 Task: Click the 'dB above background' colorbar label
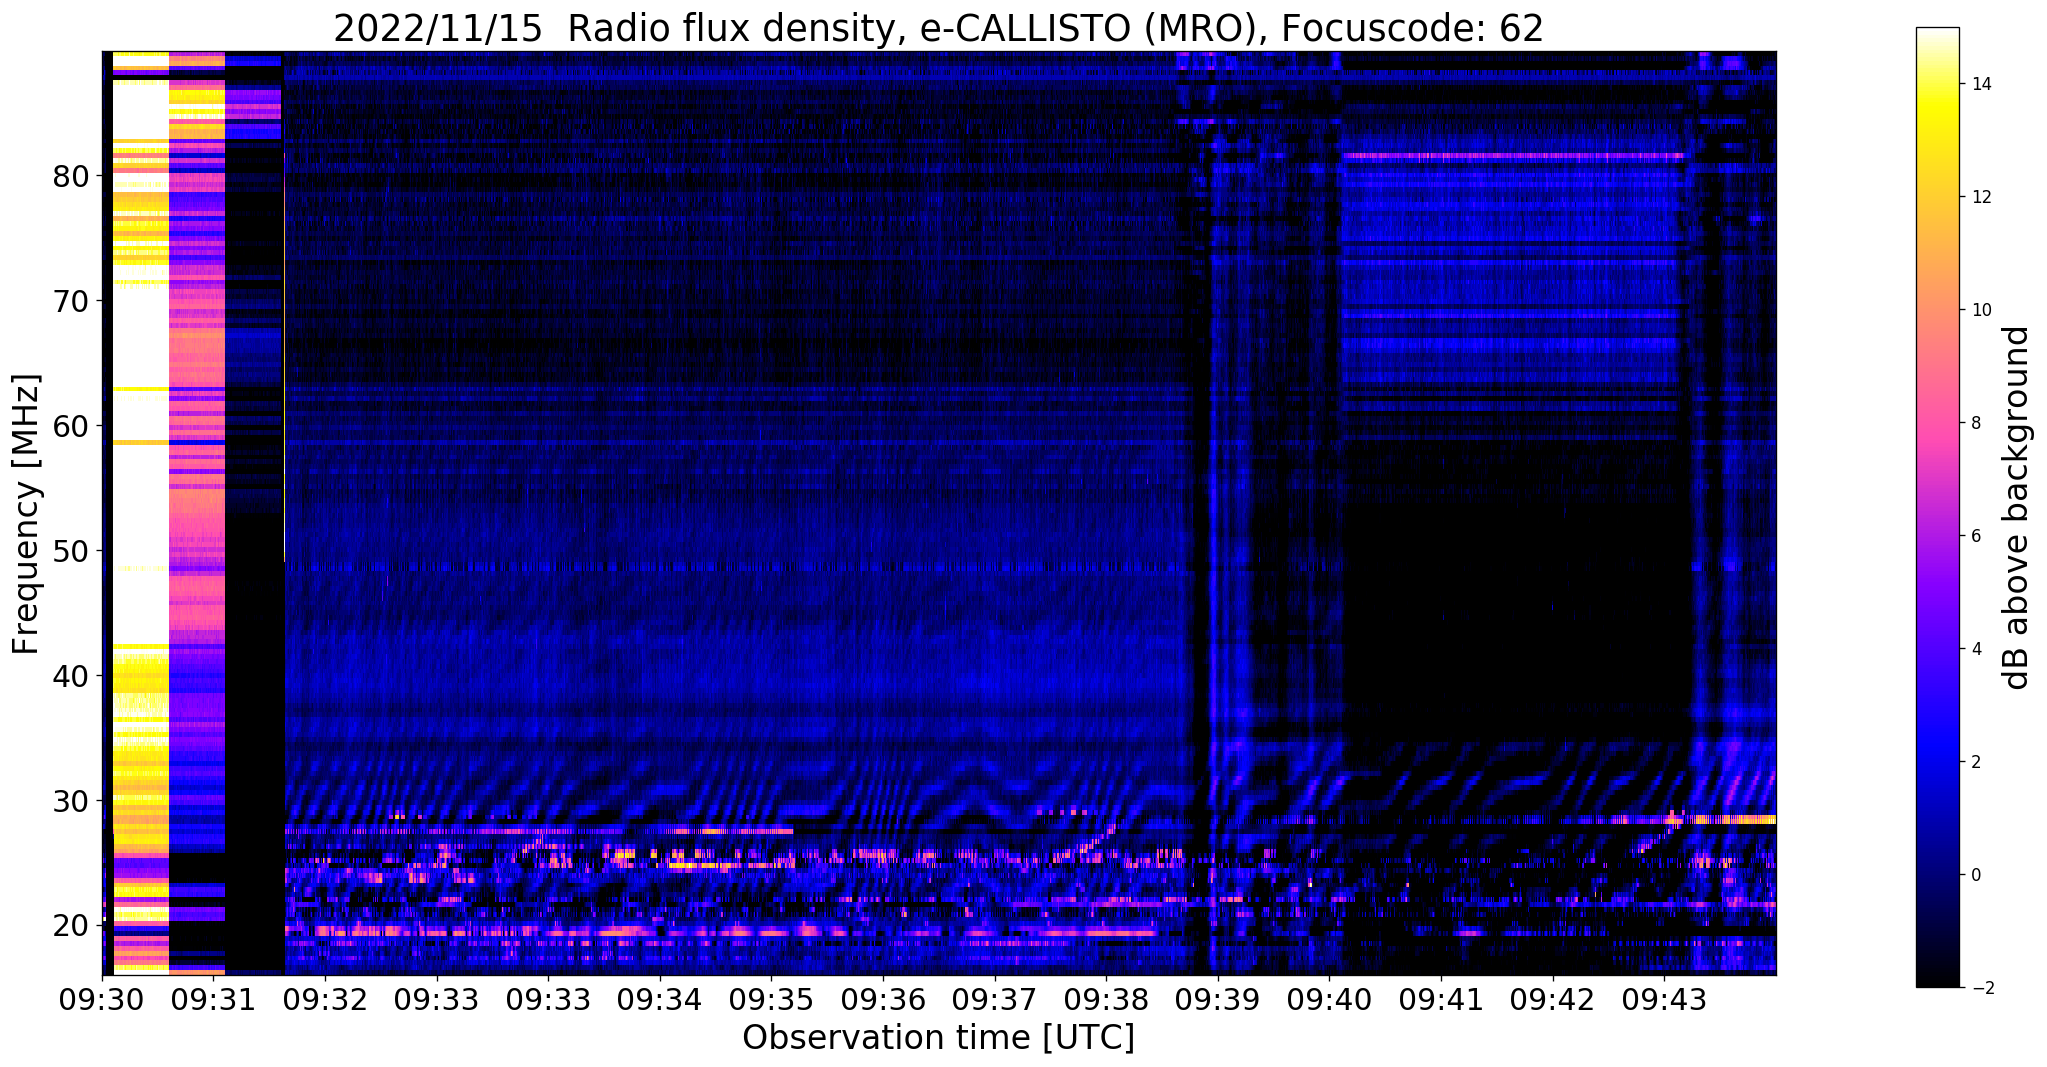coord(2017,508)
